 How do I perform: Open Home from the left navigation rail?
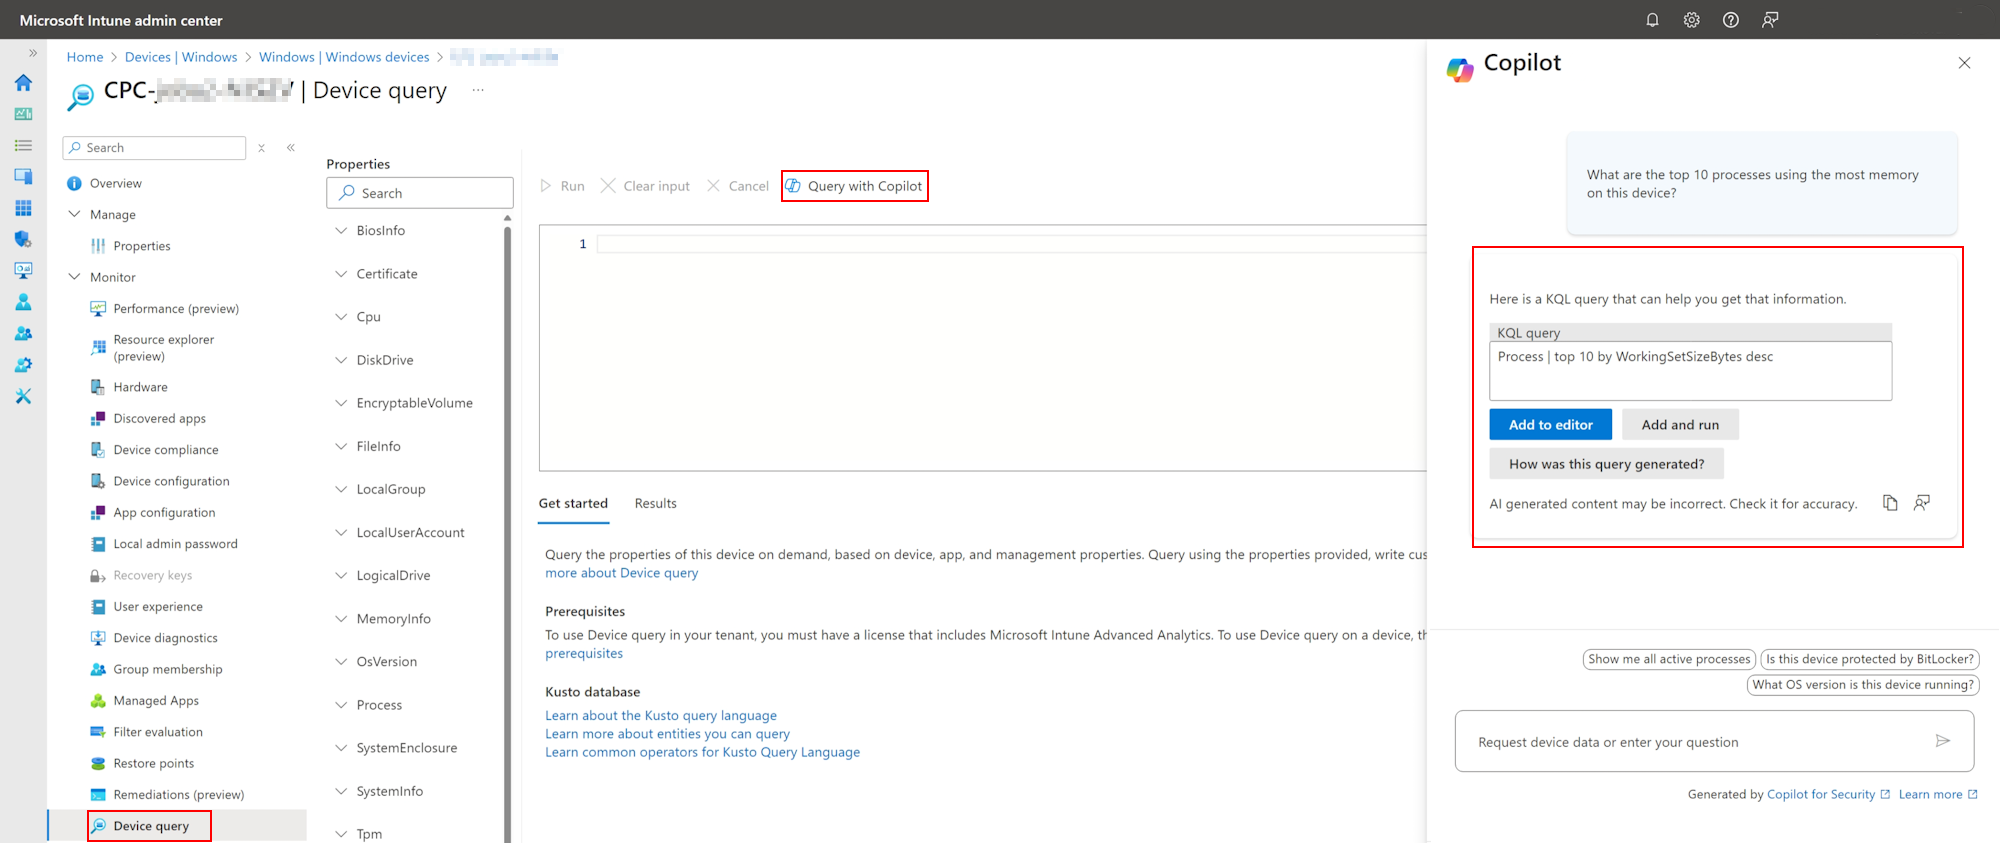[x=23, y=83]
